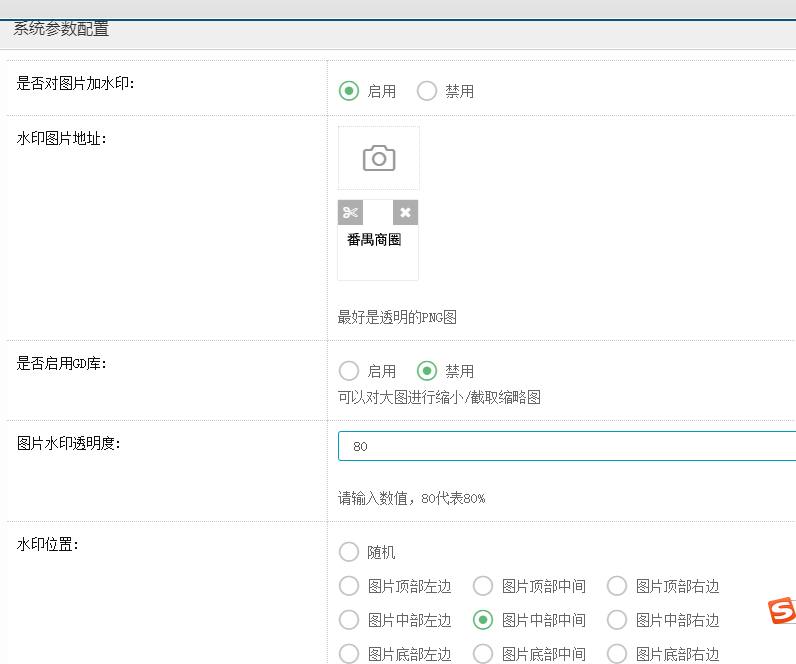Select 禁用 for 是否启用GD库
This screenshot has height=664, width=796.
[427, 371]
